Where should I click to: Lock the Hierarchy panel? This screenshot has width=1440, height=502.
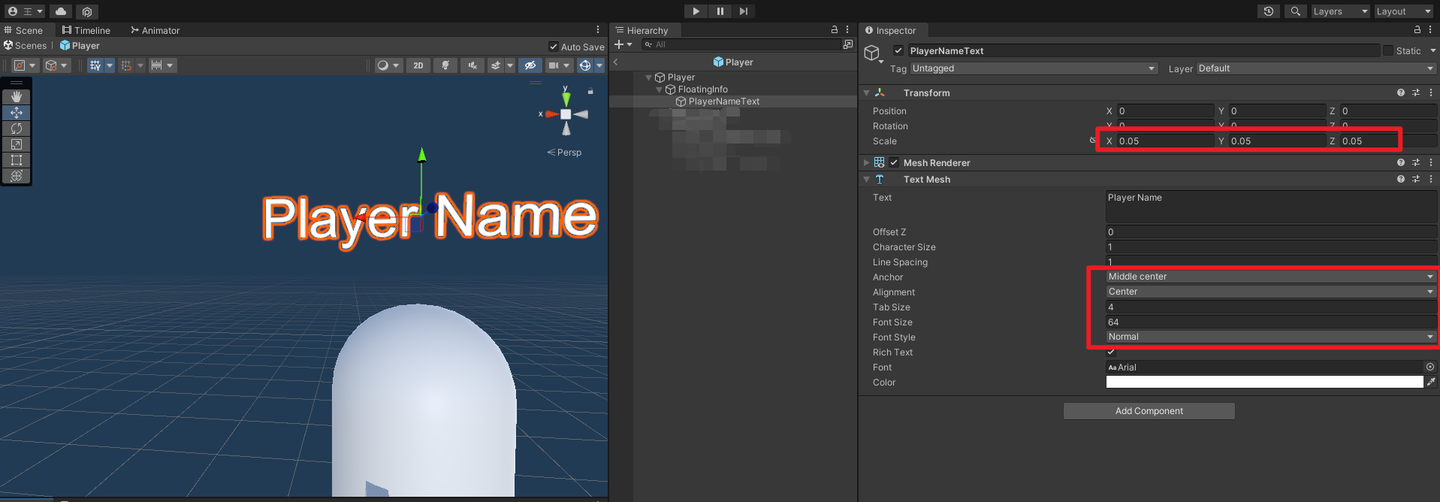(835, 30)
